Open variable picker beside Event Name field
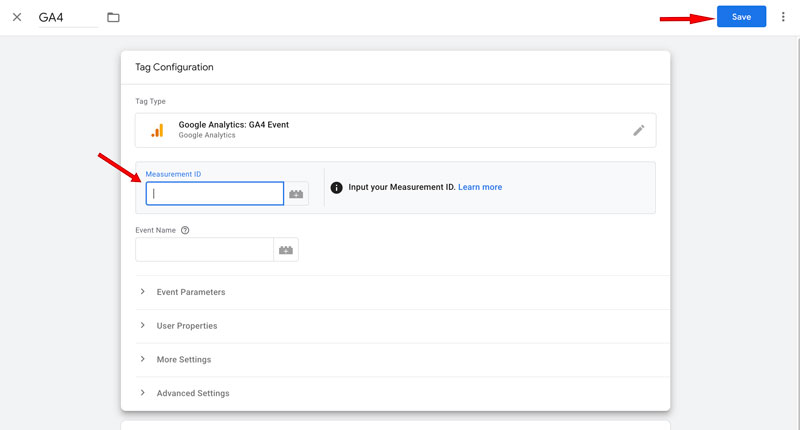The height and width of the screenshot is (430, 800). 286,250
